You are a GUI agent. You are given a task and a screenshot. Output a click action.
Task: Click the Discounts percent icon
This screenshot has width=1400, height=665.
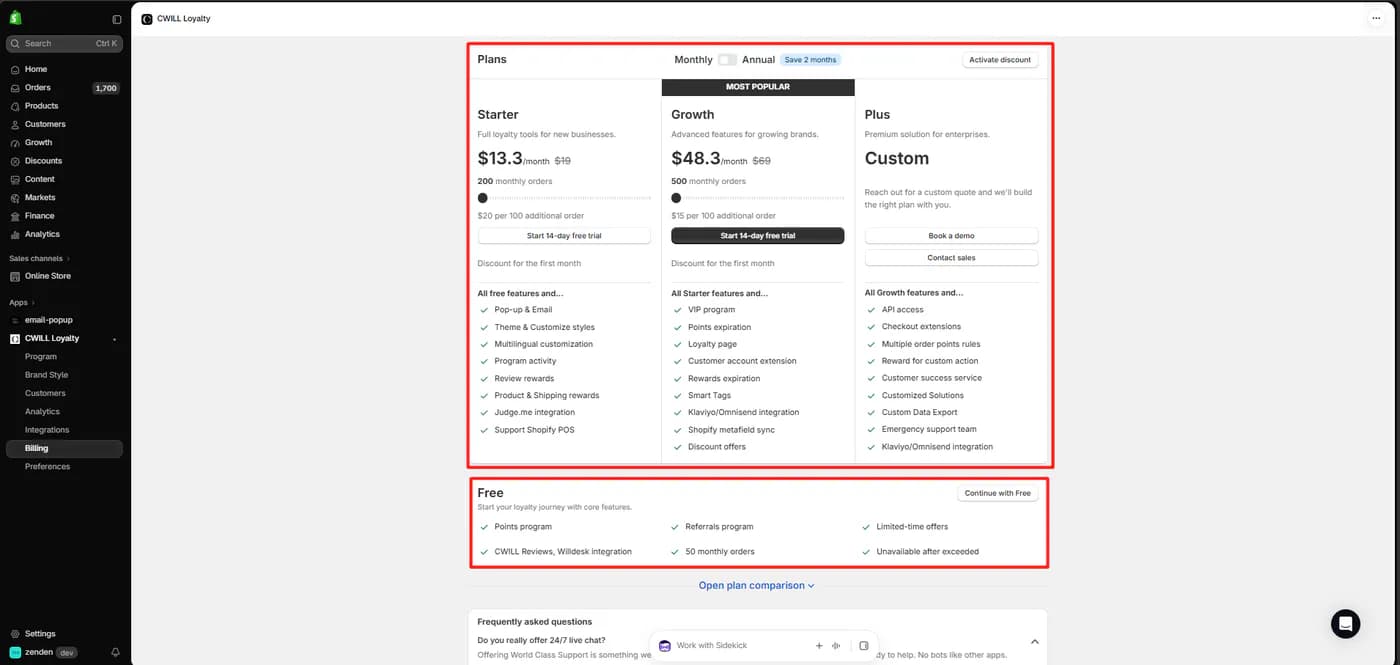[x=15, y=161]
